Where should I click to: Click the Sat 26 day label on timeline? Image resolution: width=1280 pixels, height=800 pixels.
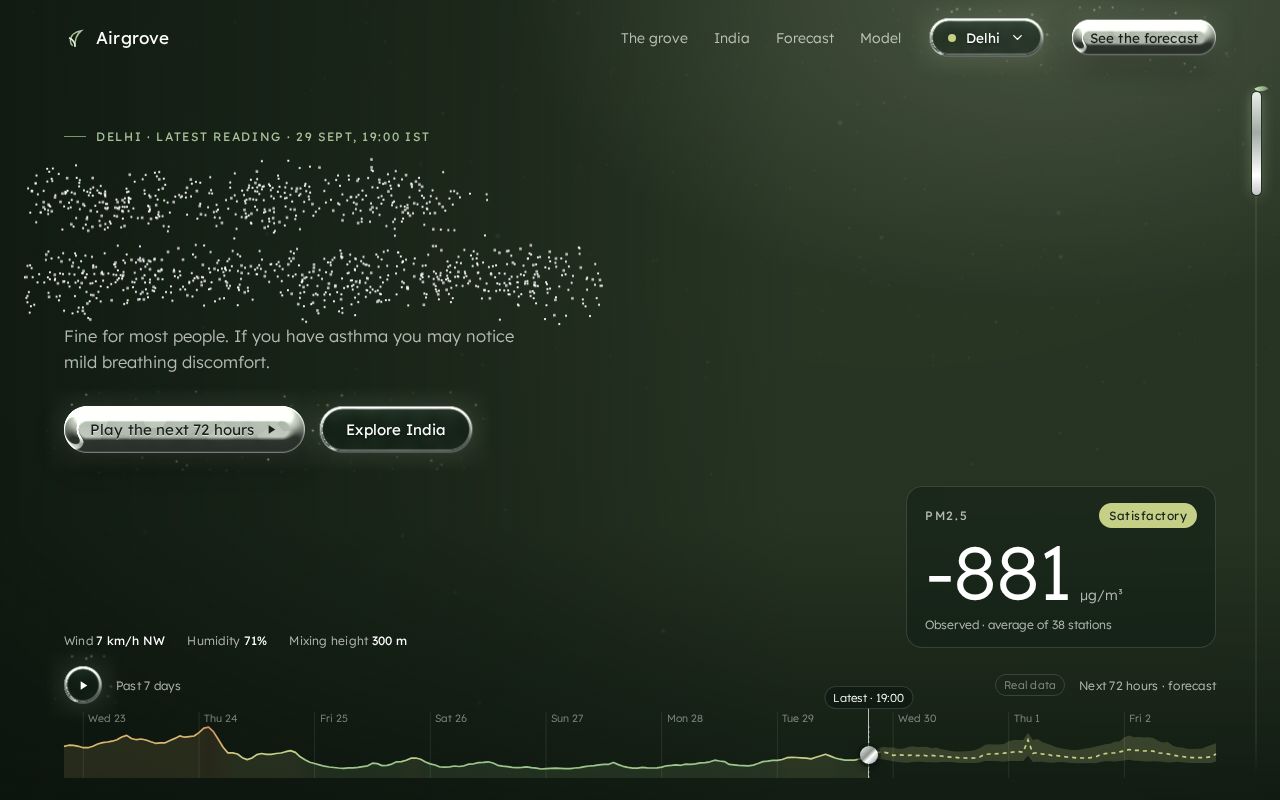click(x=451, y=718)
